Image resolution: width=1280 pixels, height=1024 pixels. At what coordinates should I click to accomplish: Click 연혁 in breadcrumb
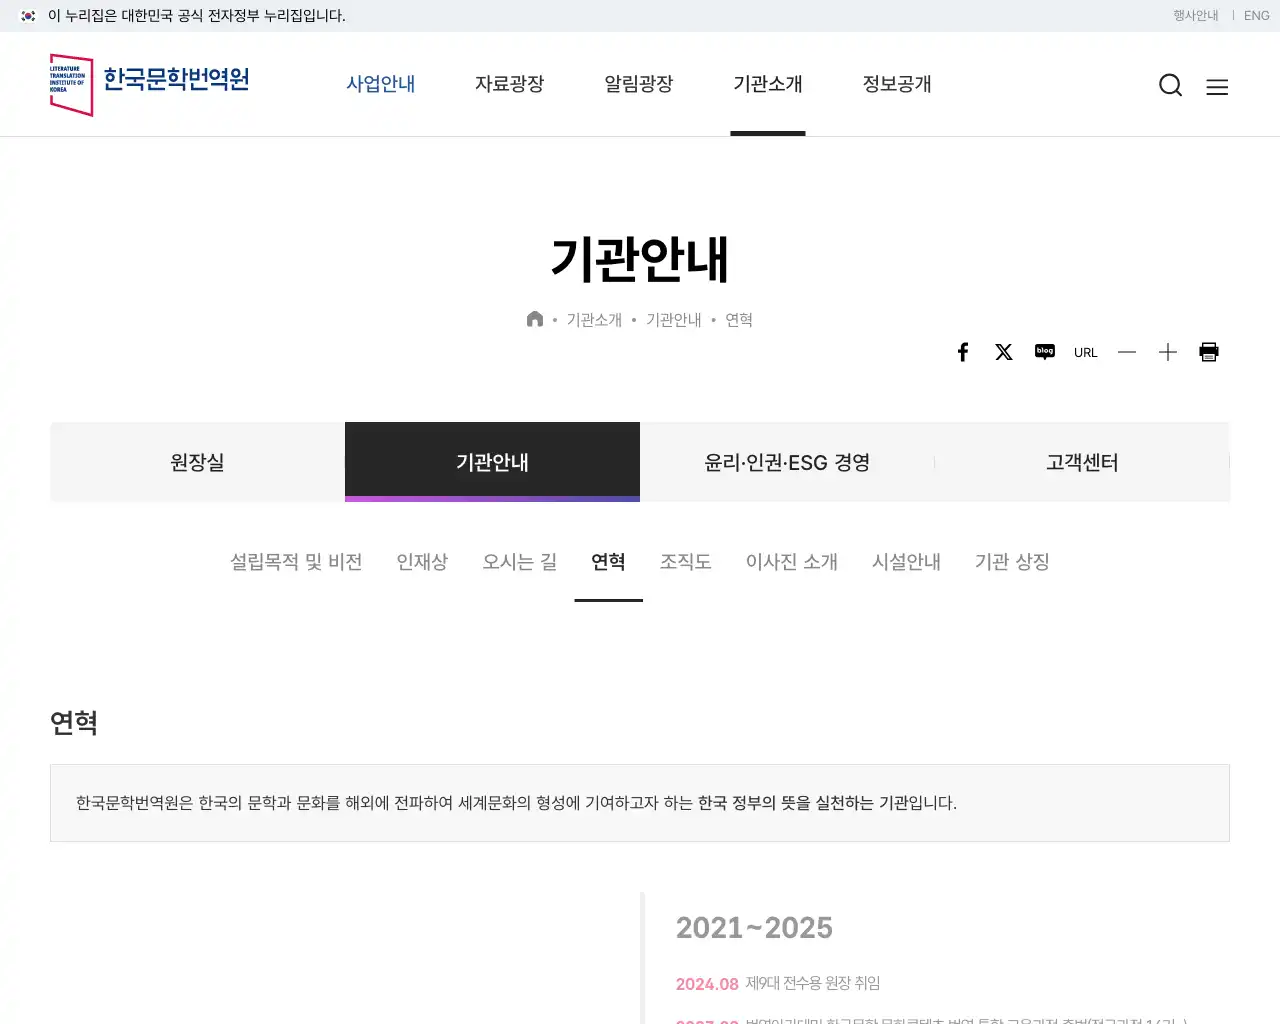click(739, 320)
